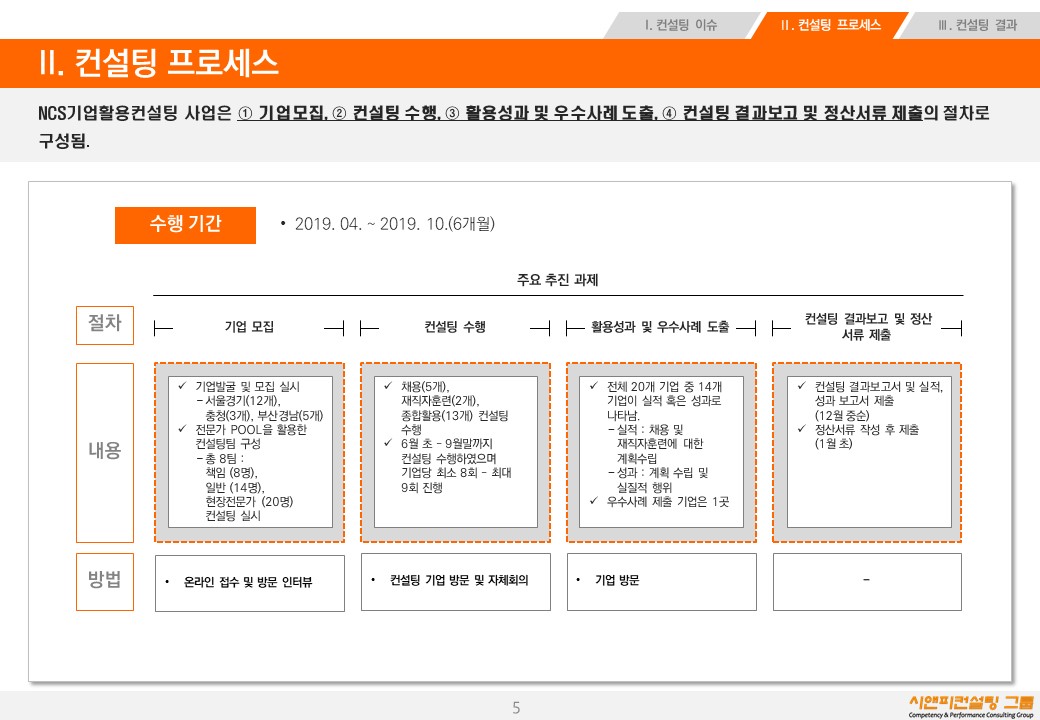Click the '기업 방문' method box

tap(661, 581)
